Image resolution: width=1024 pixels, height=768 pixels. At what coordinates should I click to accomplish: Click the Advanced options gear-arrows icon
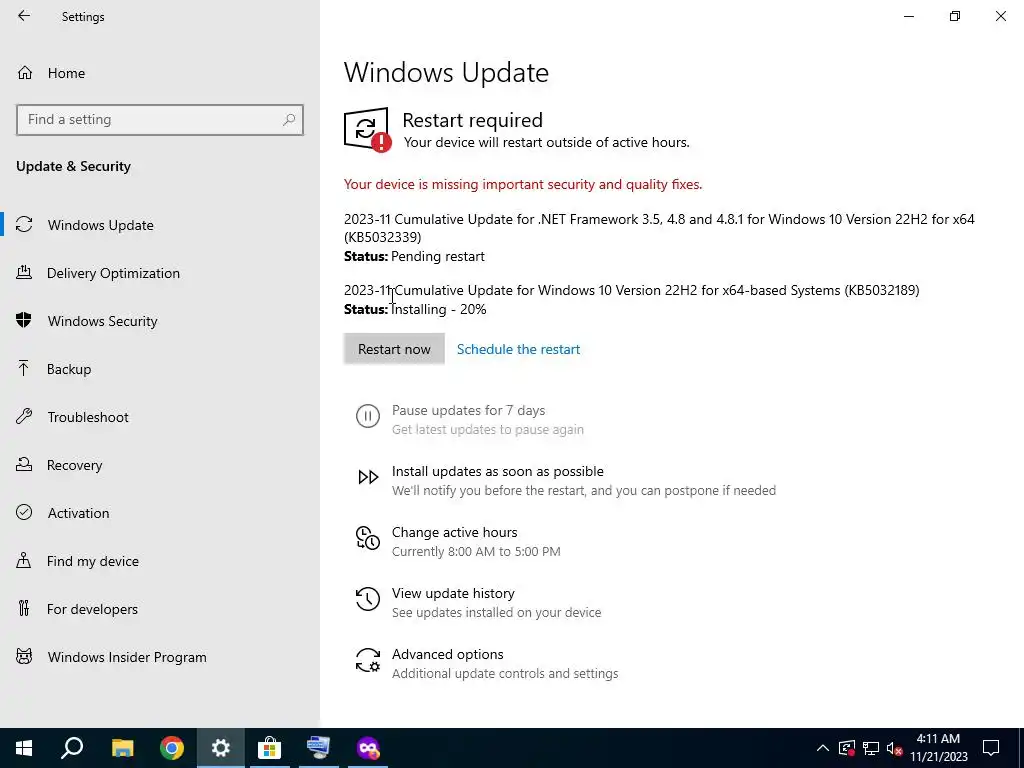[368, 660]
